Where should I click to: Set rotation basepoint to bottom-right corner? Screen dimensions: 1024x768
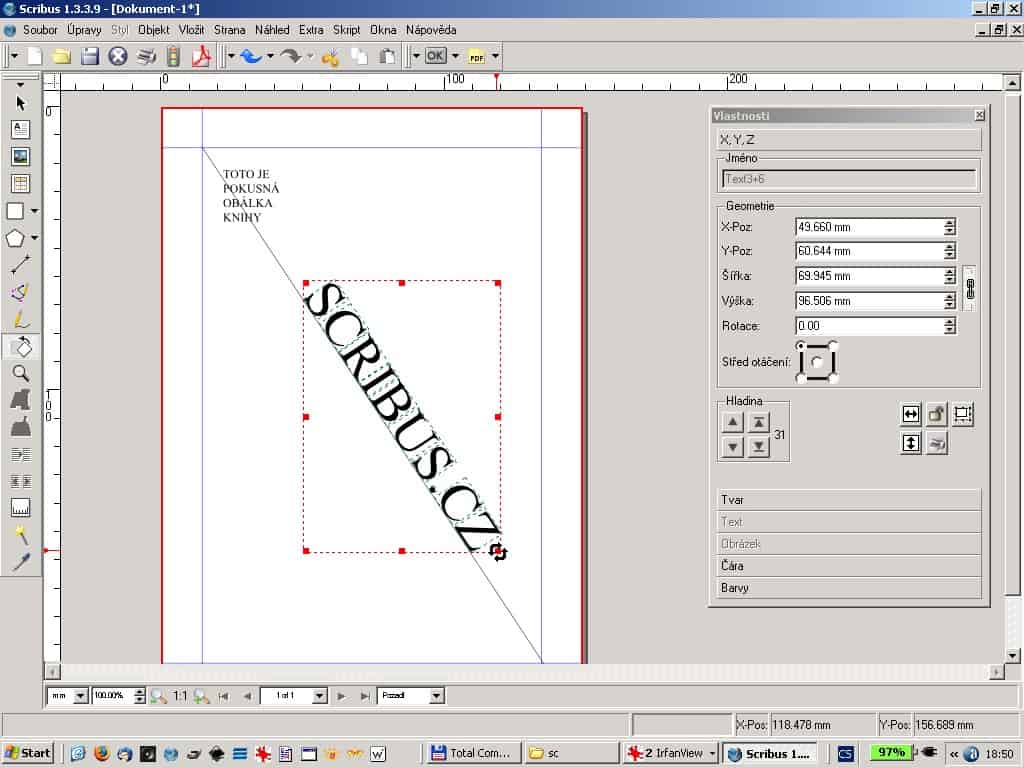[x=833, y=377]
